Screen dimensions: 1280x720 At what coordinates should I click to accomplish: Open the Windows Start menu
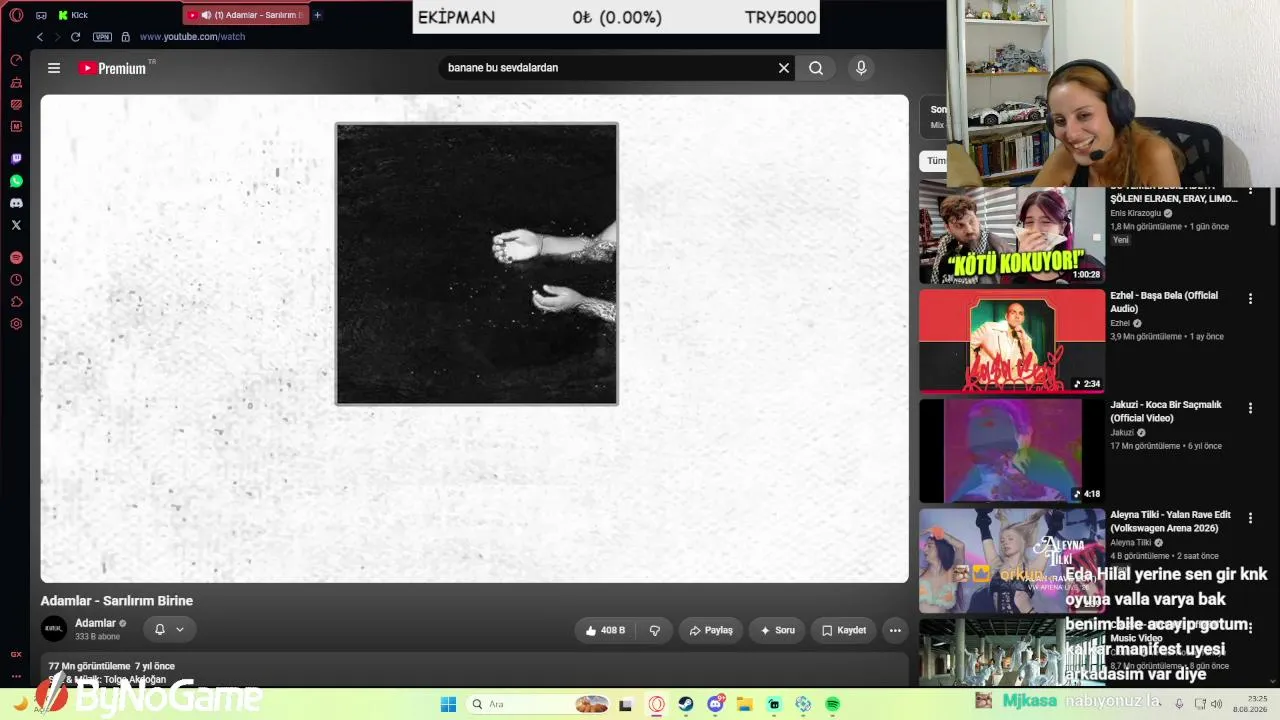(x=448, y=703)
